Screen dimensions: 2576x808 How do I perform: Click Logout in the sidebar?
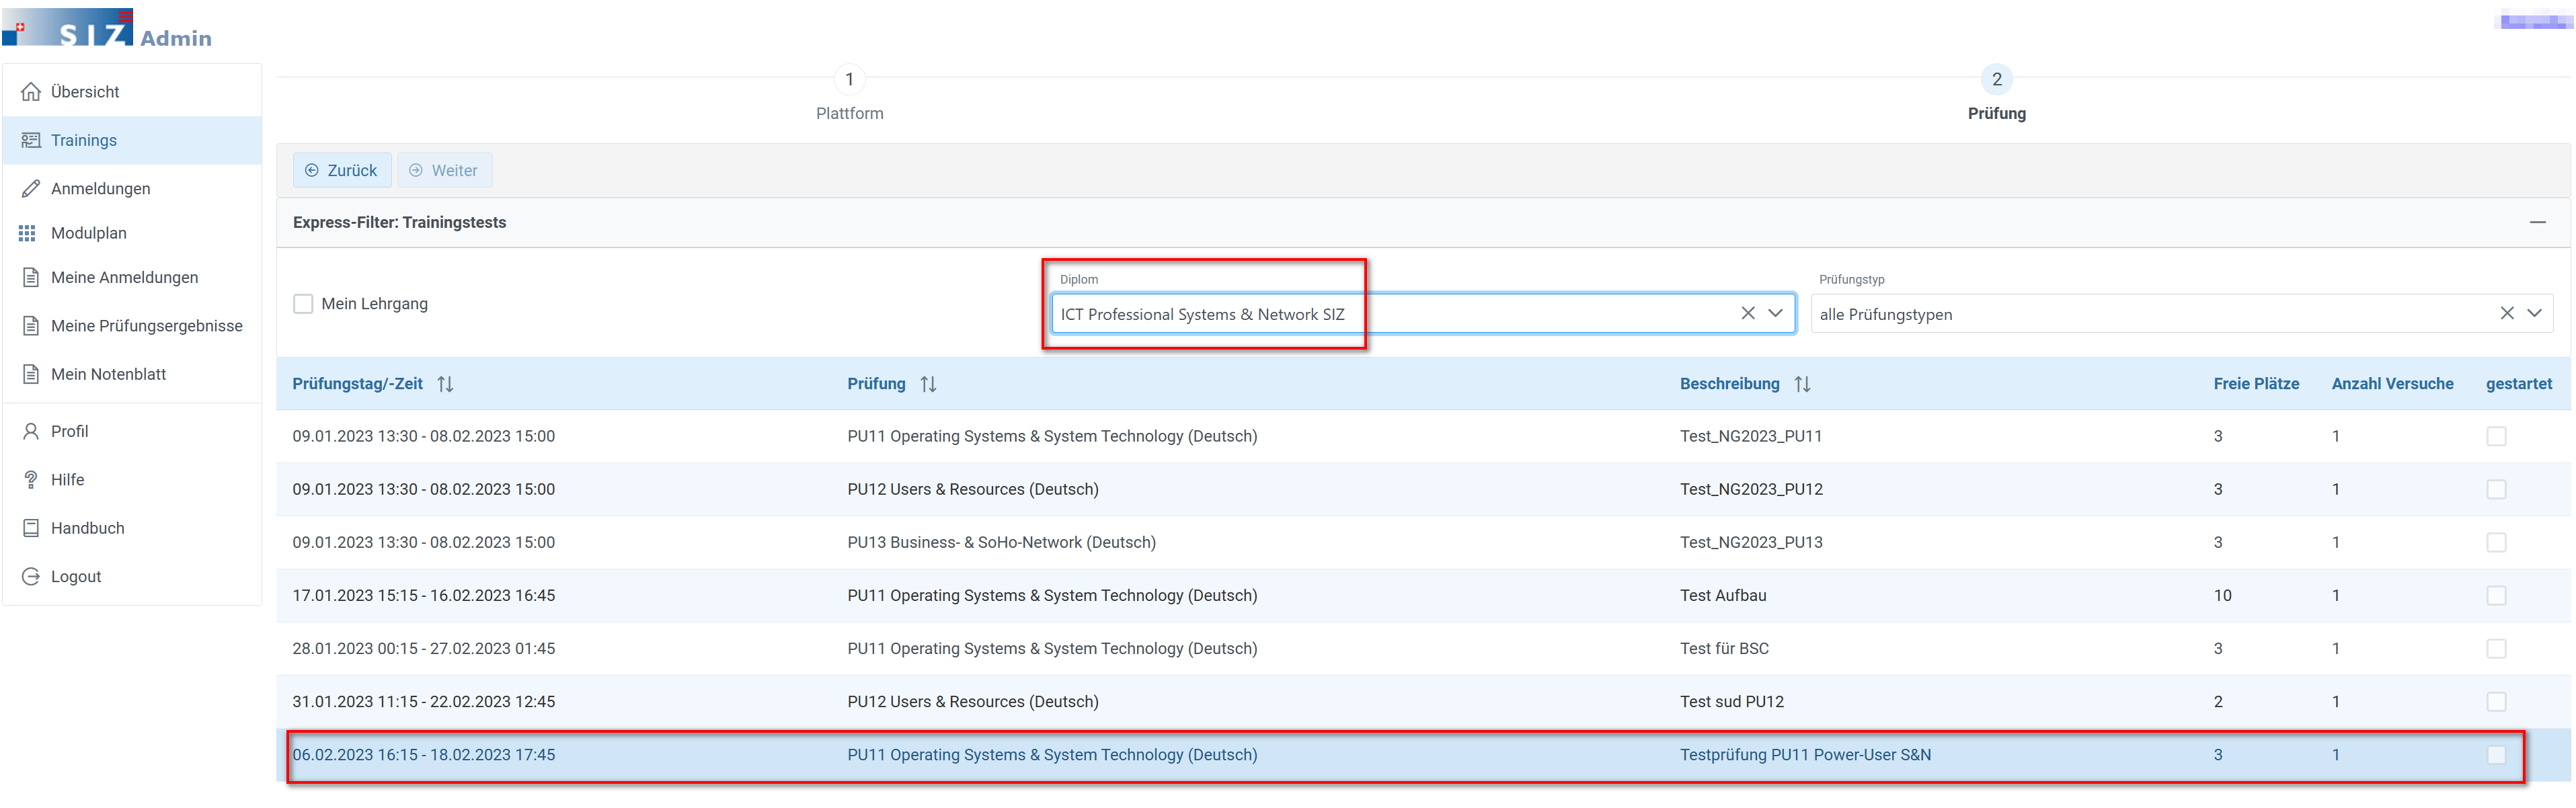(132, 576)
